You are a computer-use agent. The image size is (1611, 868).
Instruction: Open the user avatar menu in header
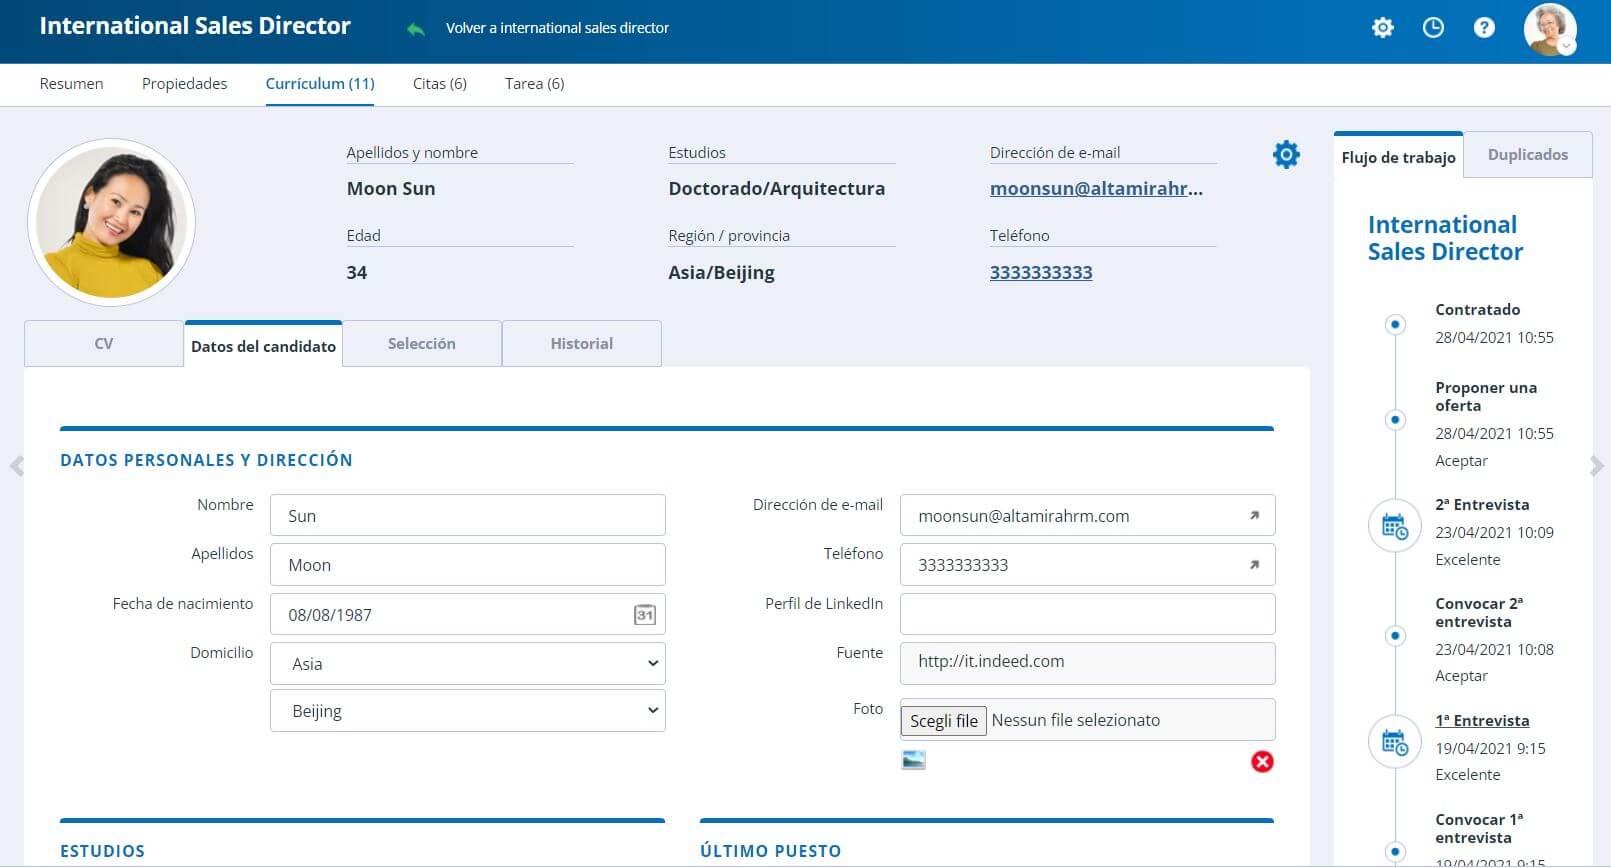(x=1550, y=29)
